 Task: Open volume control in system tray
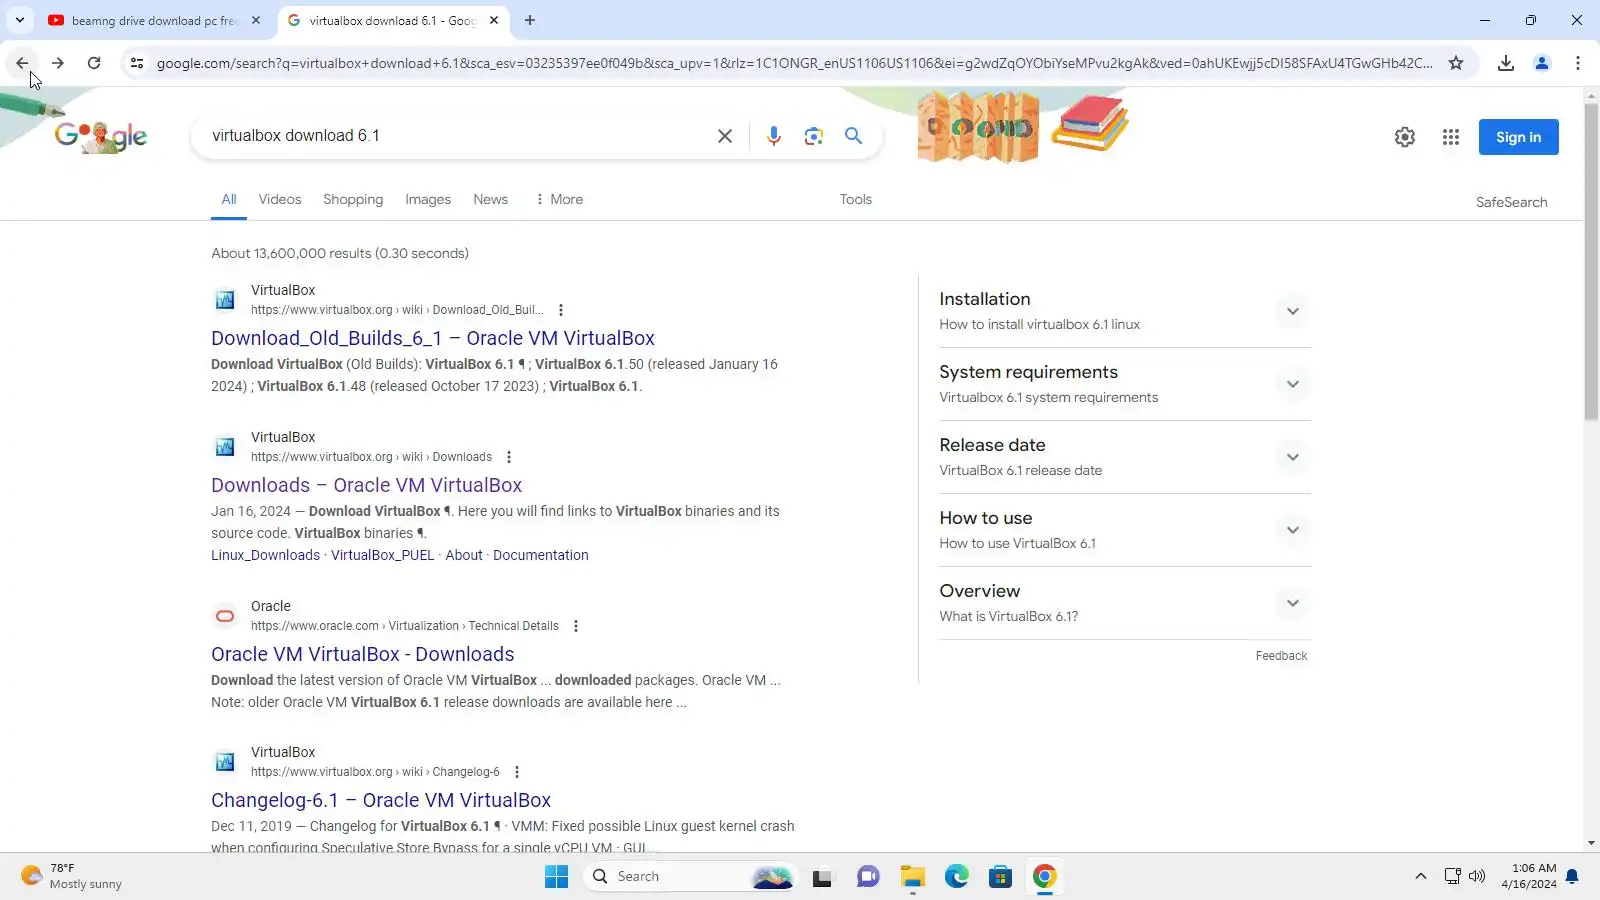[1477, 877]
